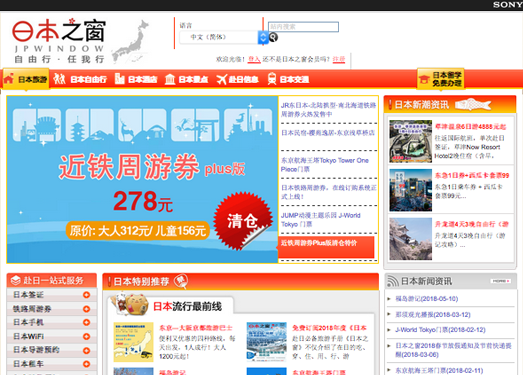Open the 日本交通 menu item
This screenshot has width=523, height=375.
coord(295,79)
